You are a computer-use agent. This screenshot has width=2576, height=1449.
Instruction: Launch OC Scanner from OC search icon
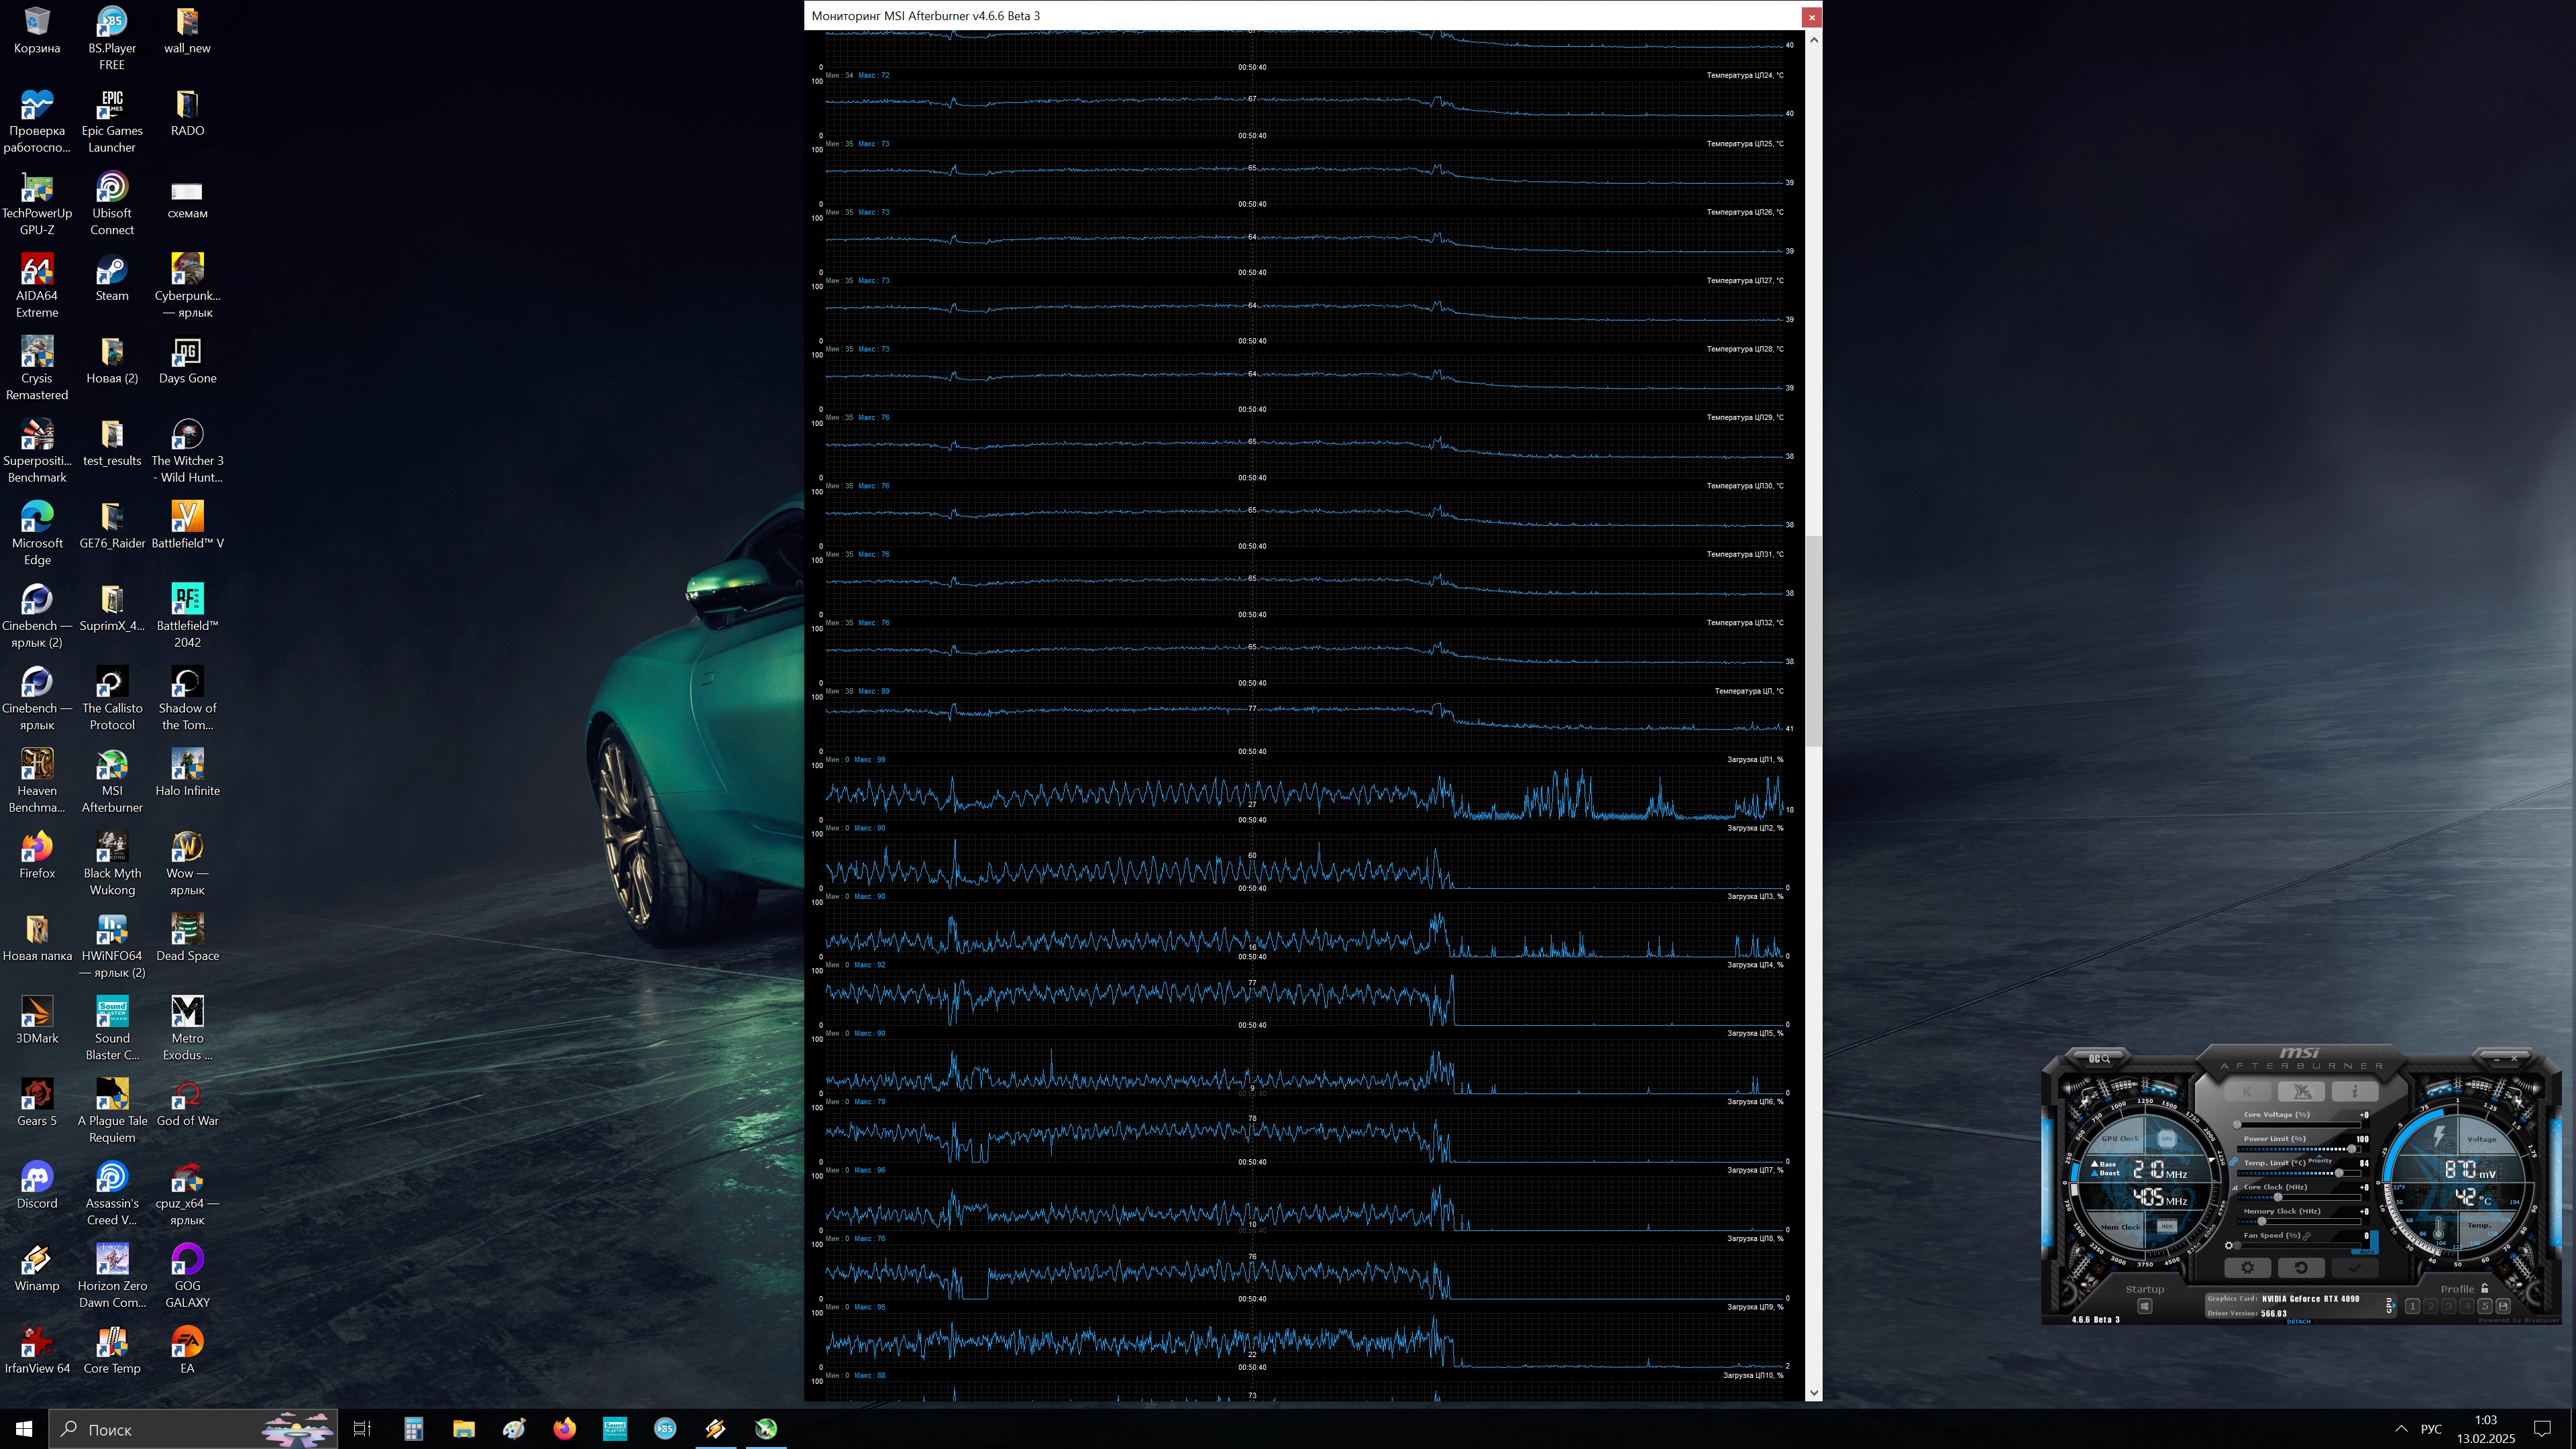[x=2099, y=1059]
